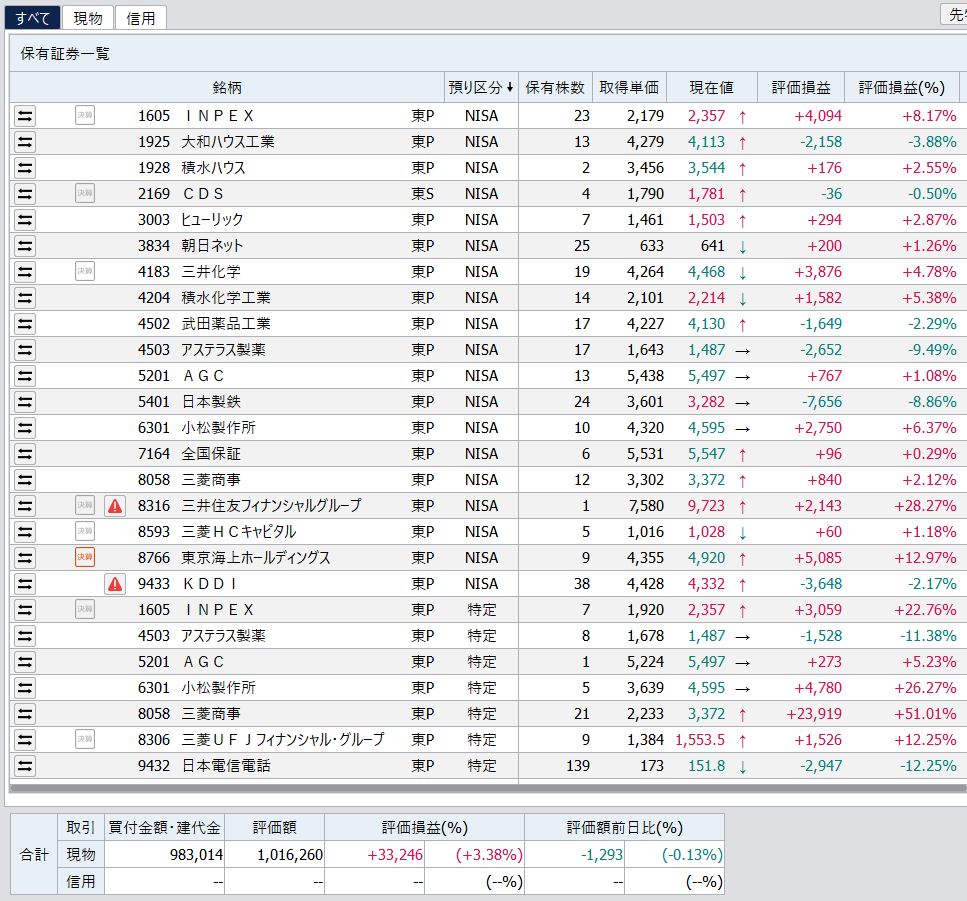Click the 保有株数 column header
The height and width of the screenshot is (901, 967).
pos(555,88)
